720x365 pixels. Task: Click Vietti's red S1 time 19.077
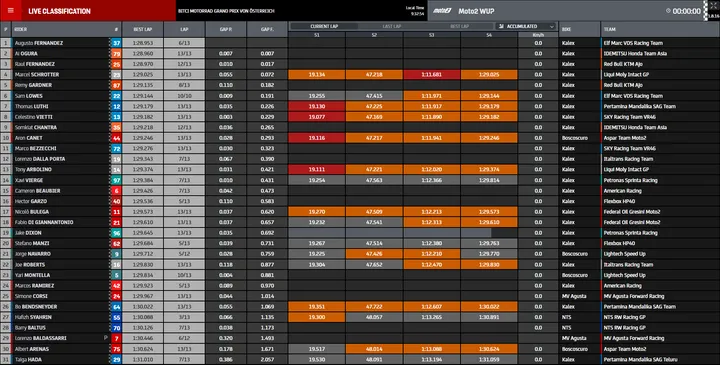click(317, 117)
